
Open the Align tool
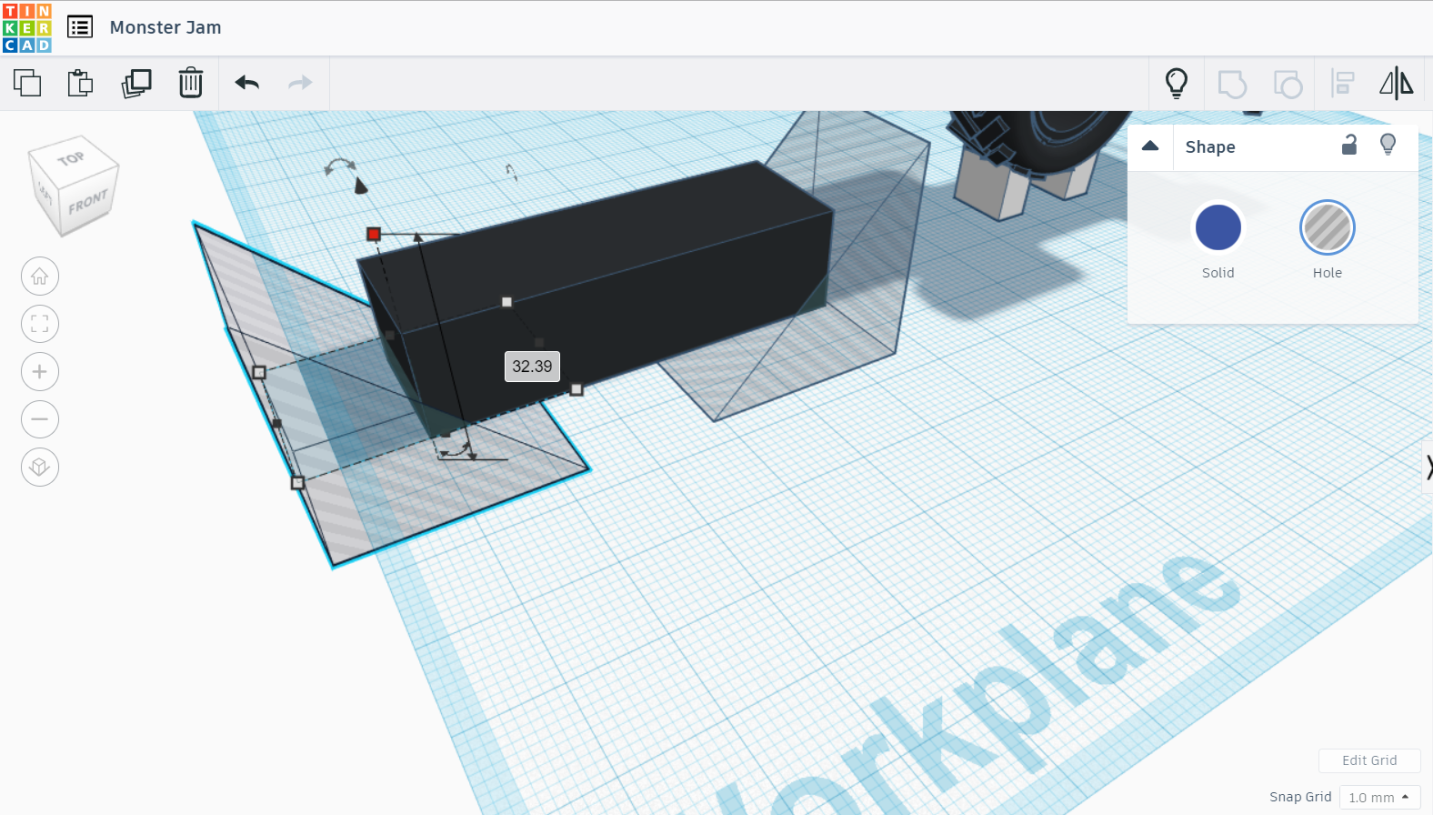[1342, 83]
